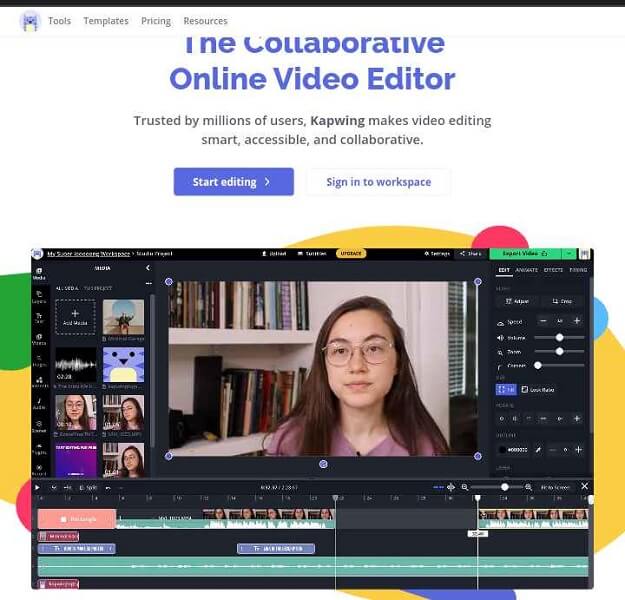Toggle the Lock Ratio checkbox

point(525,390)
